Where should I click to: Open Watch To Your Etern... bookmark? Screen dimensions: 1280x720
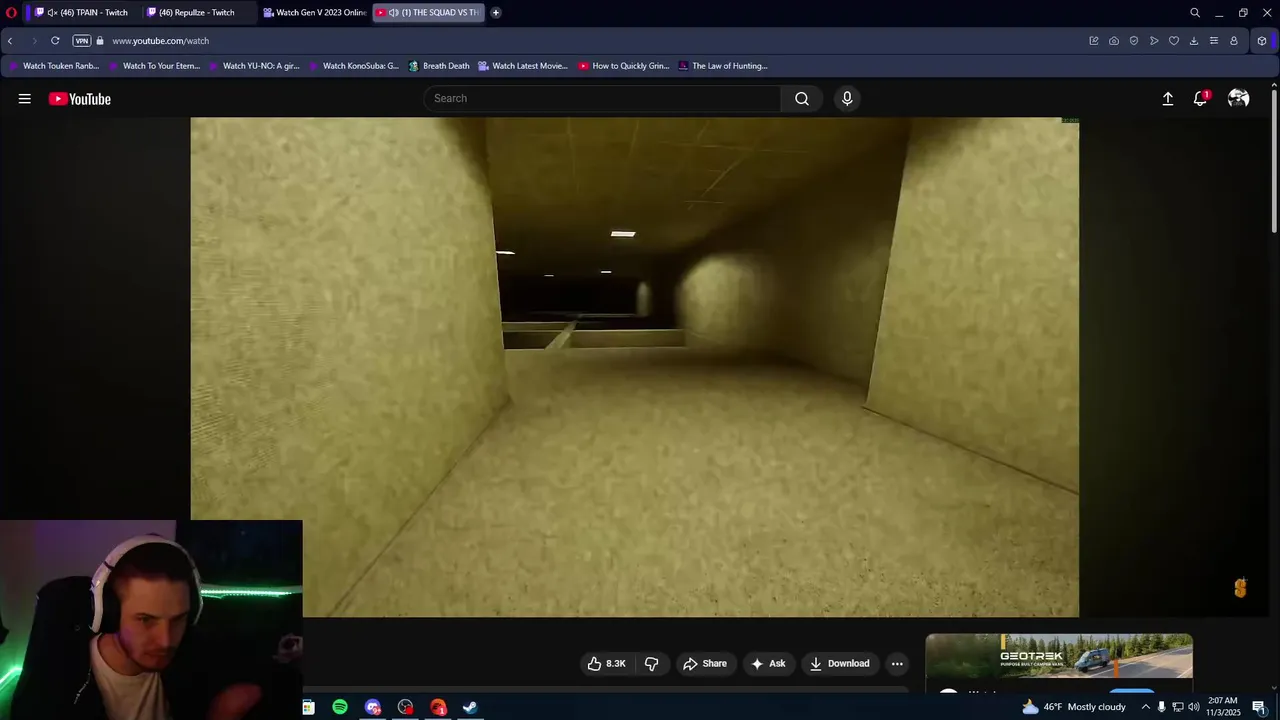click(155, 66)
